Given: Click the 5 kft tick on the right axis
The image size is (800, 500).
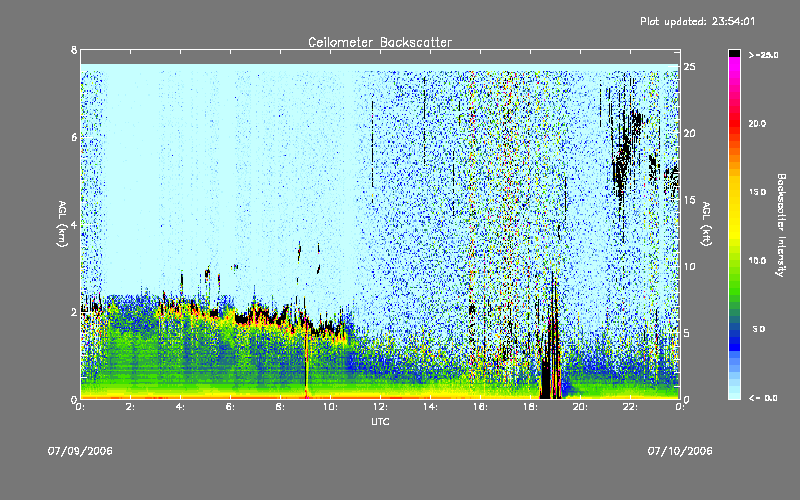Looking at the screenshot, I should point(687,333).
